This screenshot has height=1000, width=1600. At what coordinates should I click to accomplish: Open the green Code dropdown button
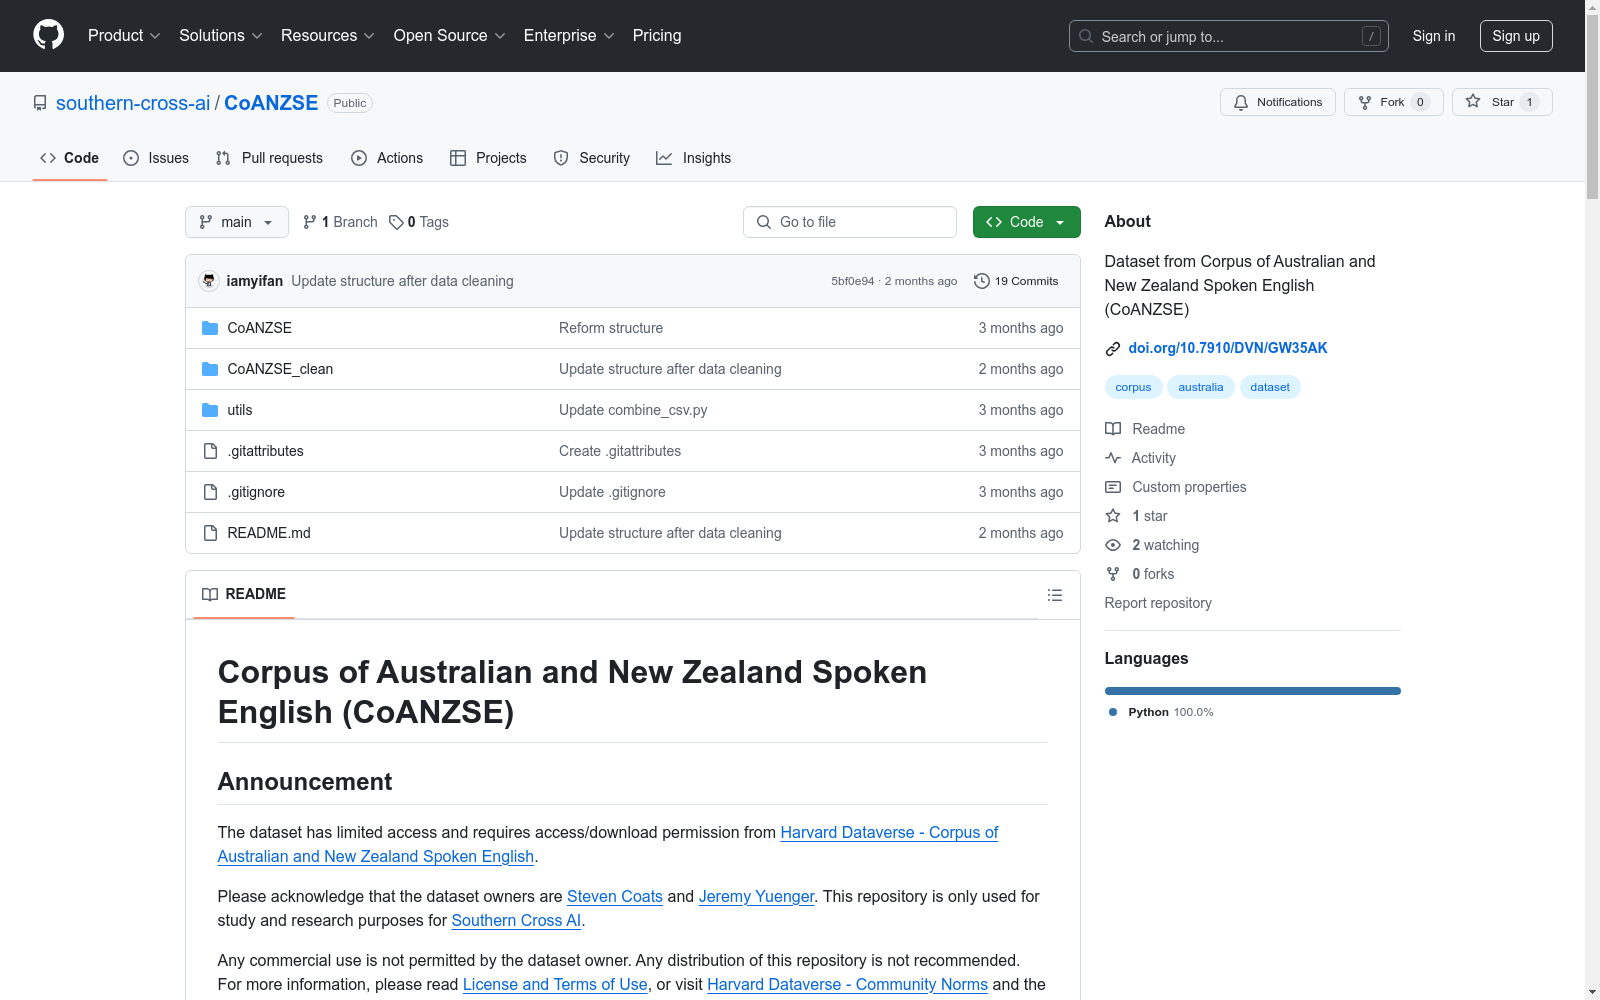[1026, 222]
